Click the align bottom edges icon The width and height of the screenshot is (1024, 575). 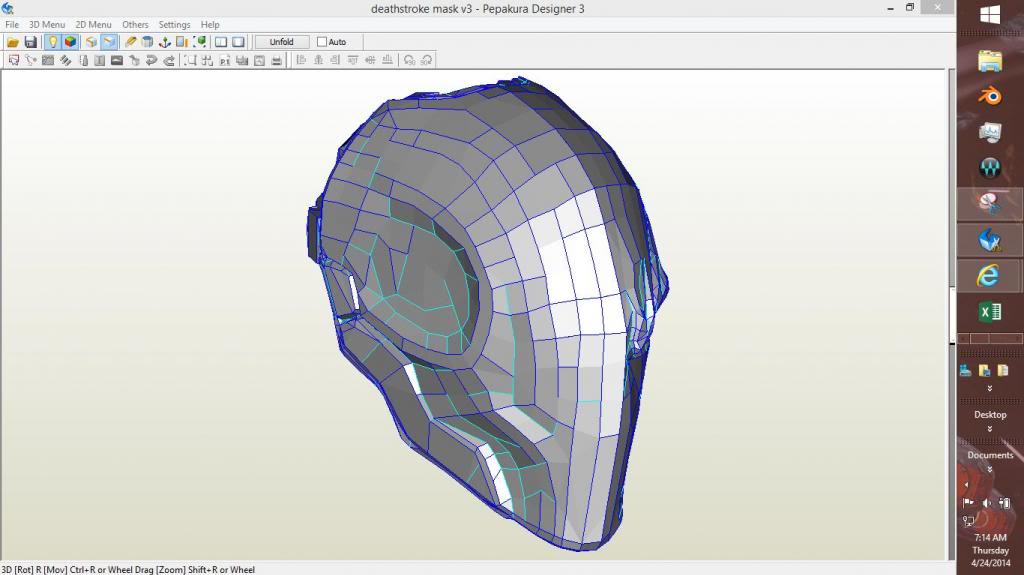(x=387, y=60)
